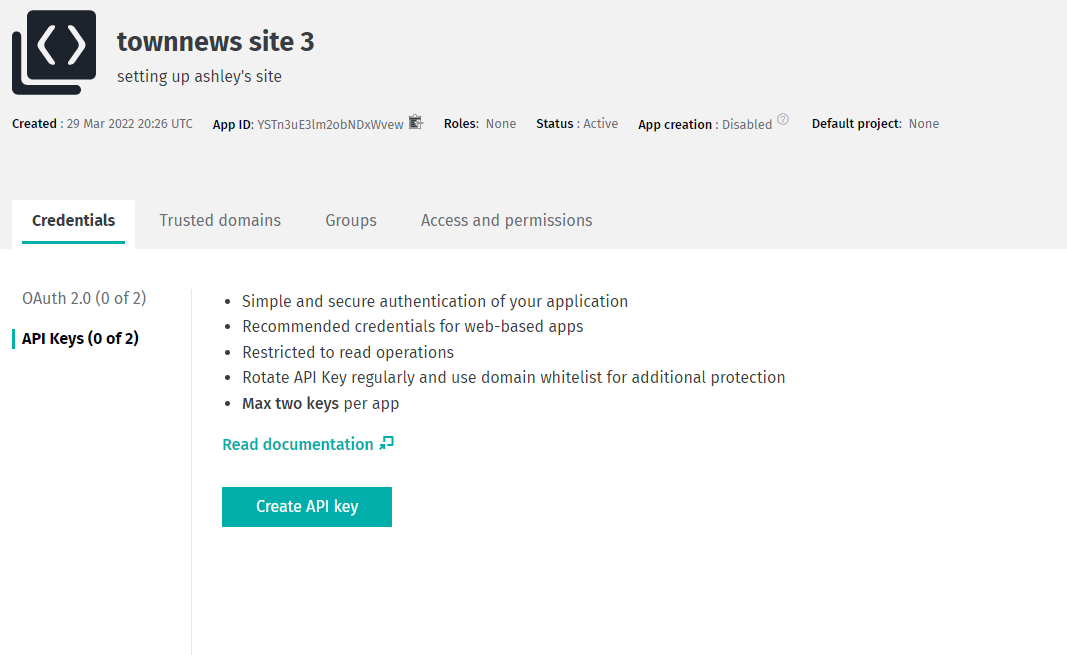
Task: Open the App creation help tooltip icon
Action: click(782, 118)
